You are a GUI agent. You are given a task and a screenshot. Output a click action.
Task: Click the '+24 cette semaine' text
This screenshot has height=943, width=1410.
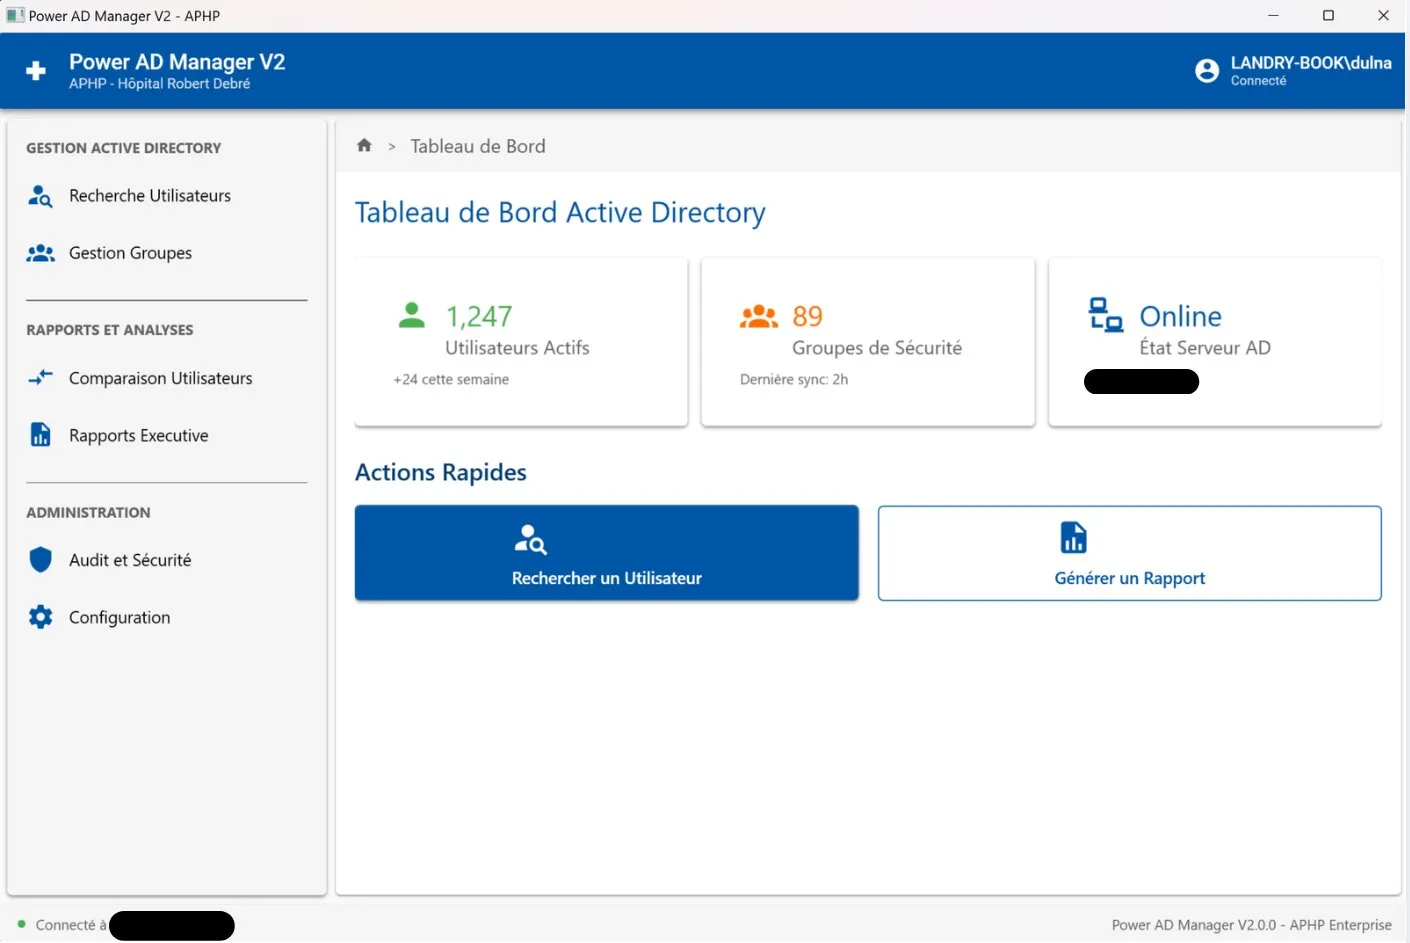(451, 379)
